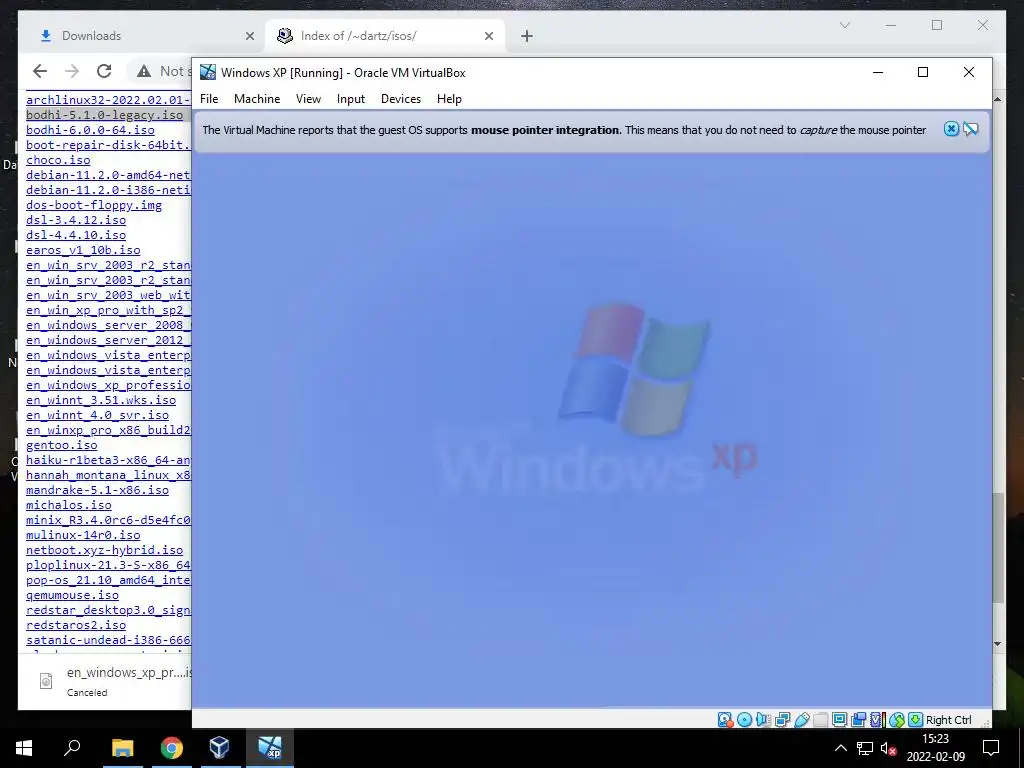The height and width of the screenshot is (768, 1024).
Task: Open the Windows Start menu
Action: click(24, 748)
